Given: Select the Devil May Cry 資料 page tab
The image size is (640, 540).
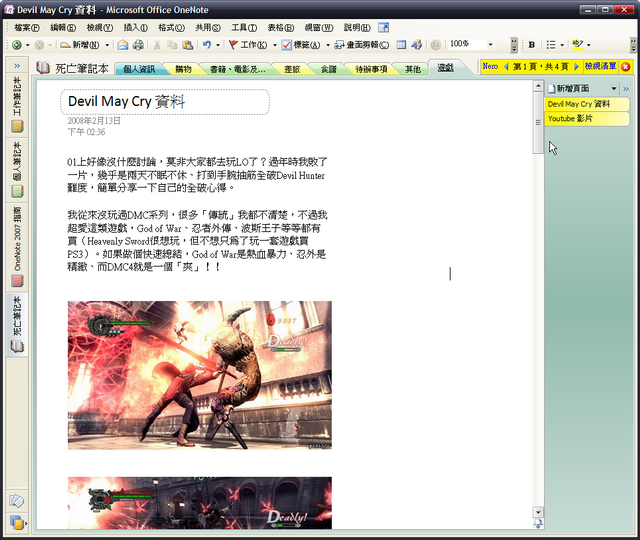Looking at the screenshot, I should [587, 104].
